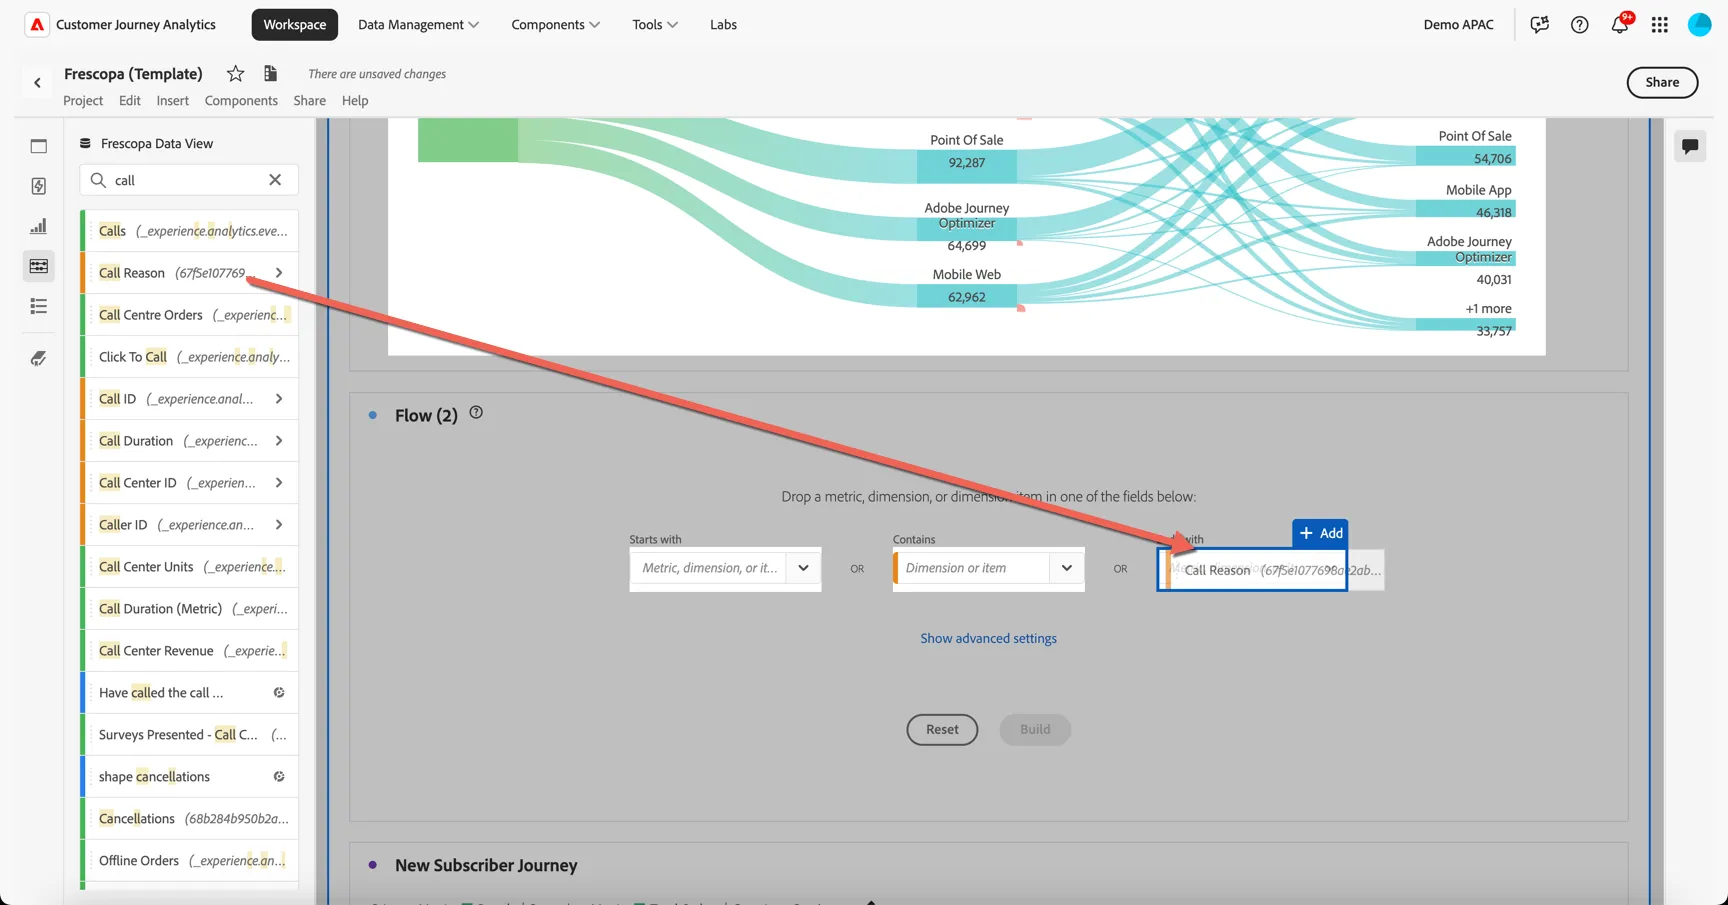
Task: Select Call Centre Orders metric
Action: tap(189, 314)
